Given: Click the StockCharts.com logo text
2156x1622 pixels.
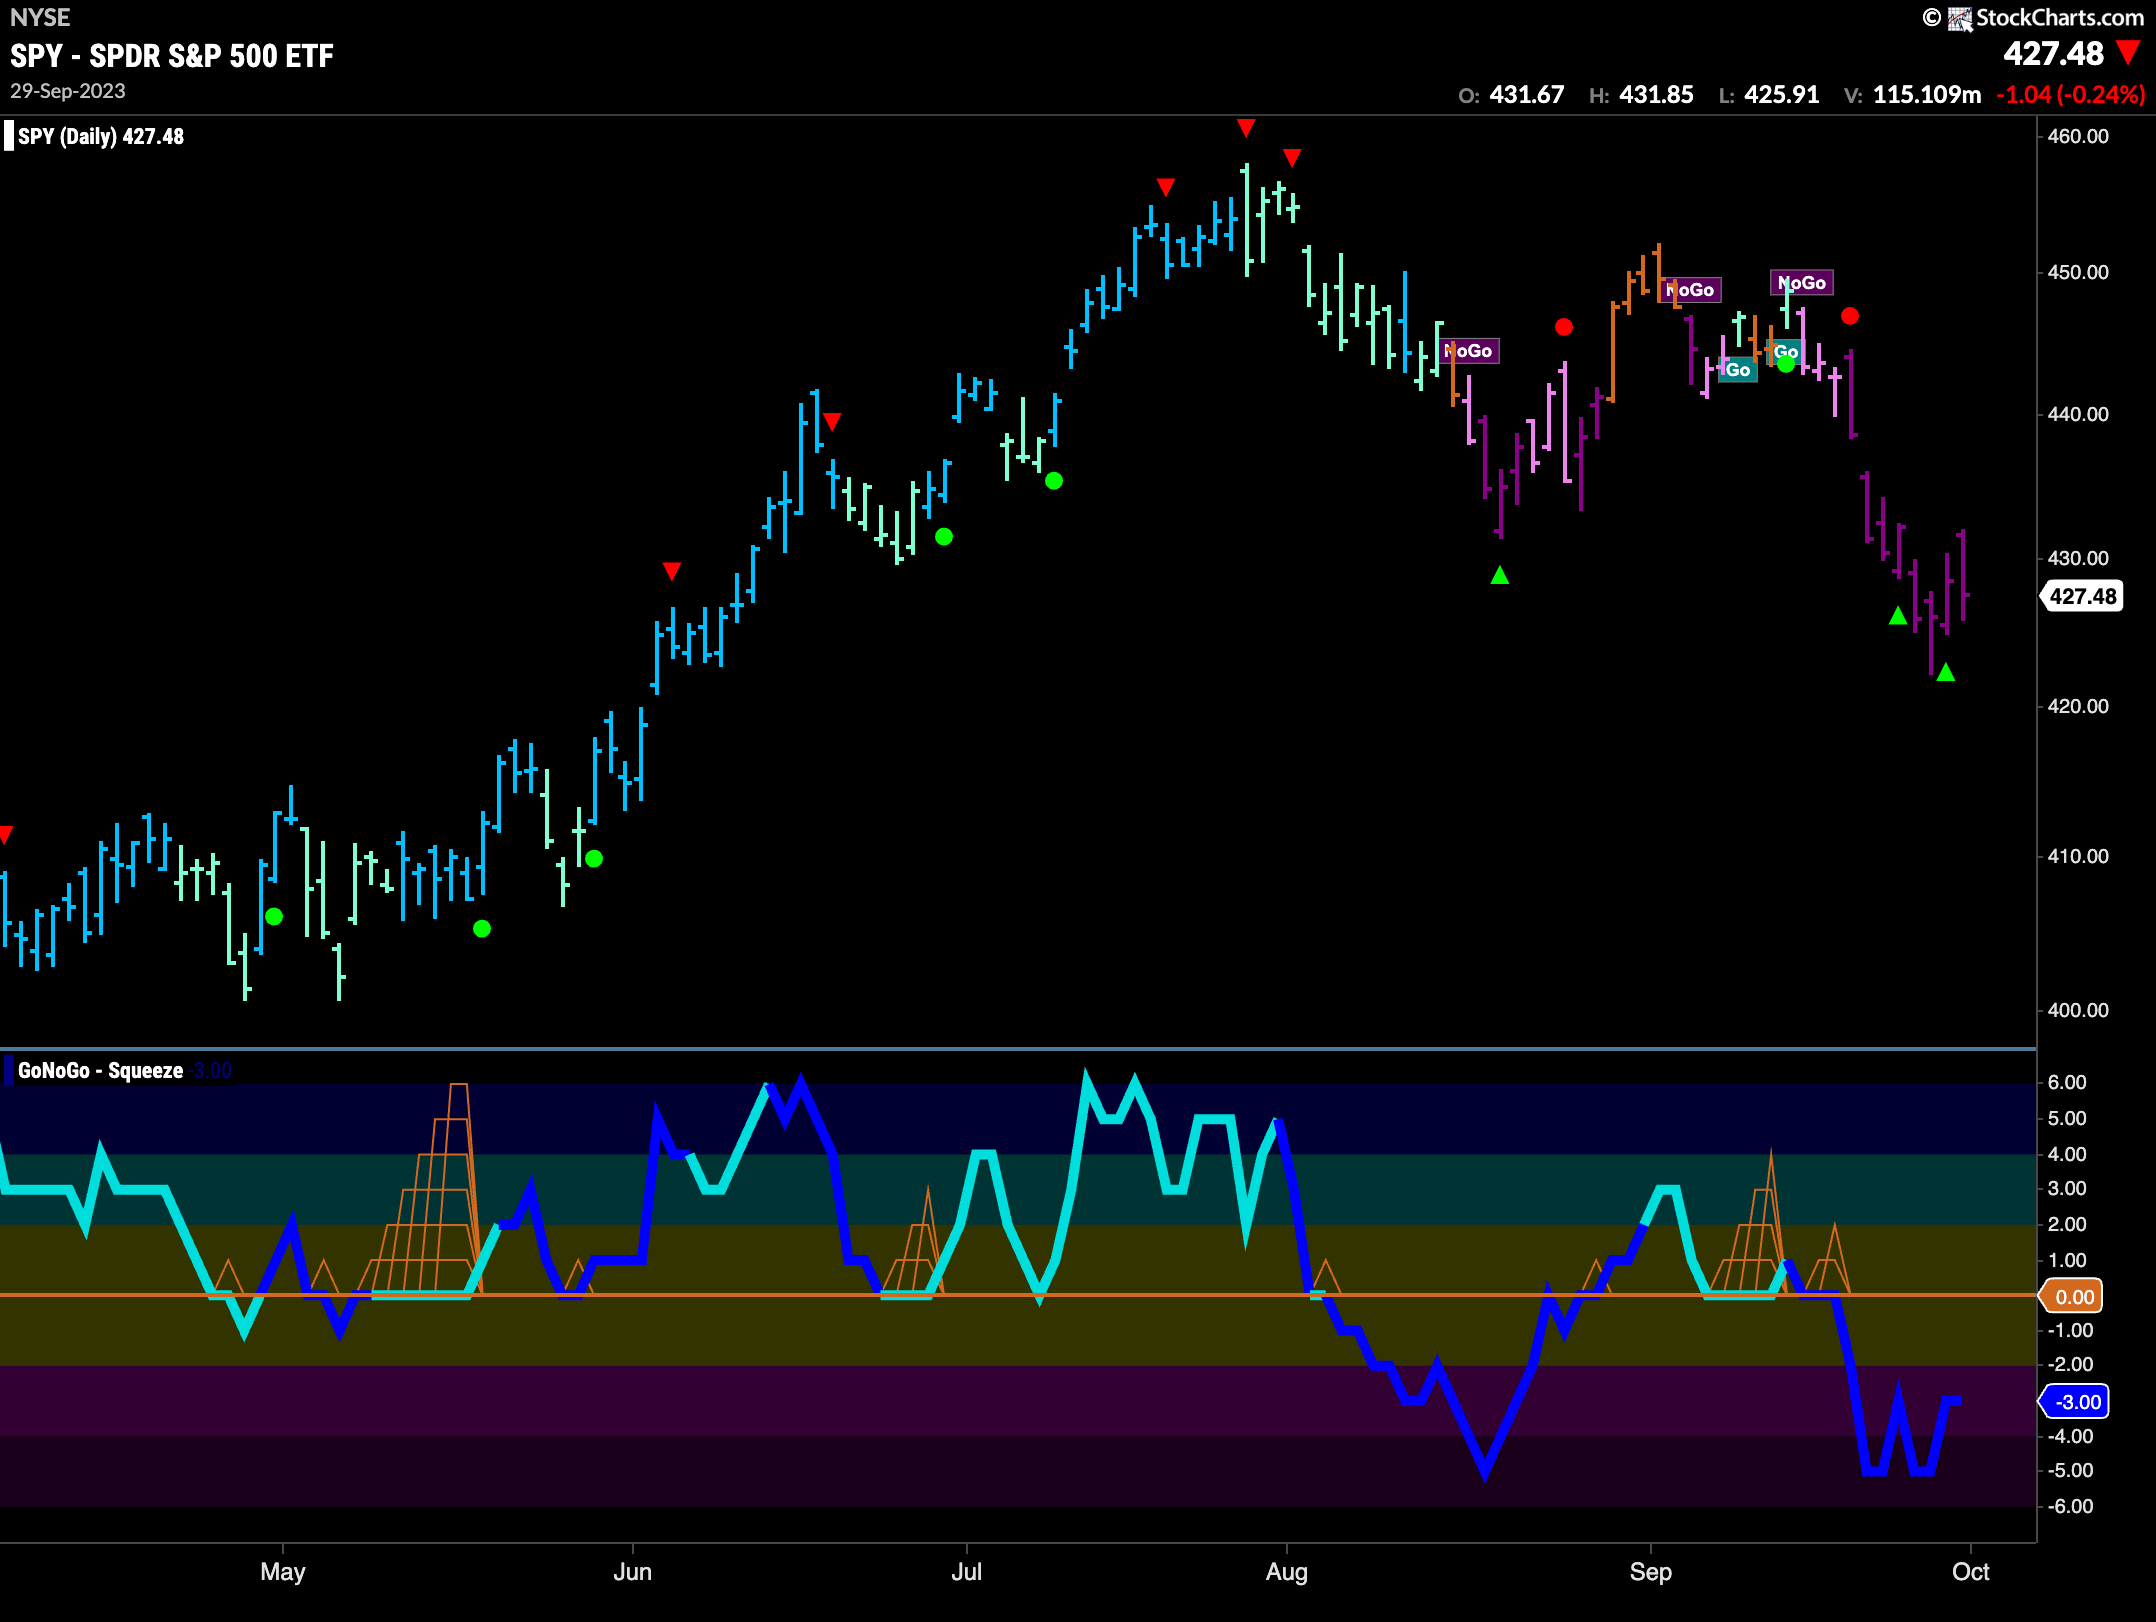Looking at the screenshot, I should click(x=2060, y=17).
